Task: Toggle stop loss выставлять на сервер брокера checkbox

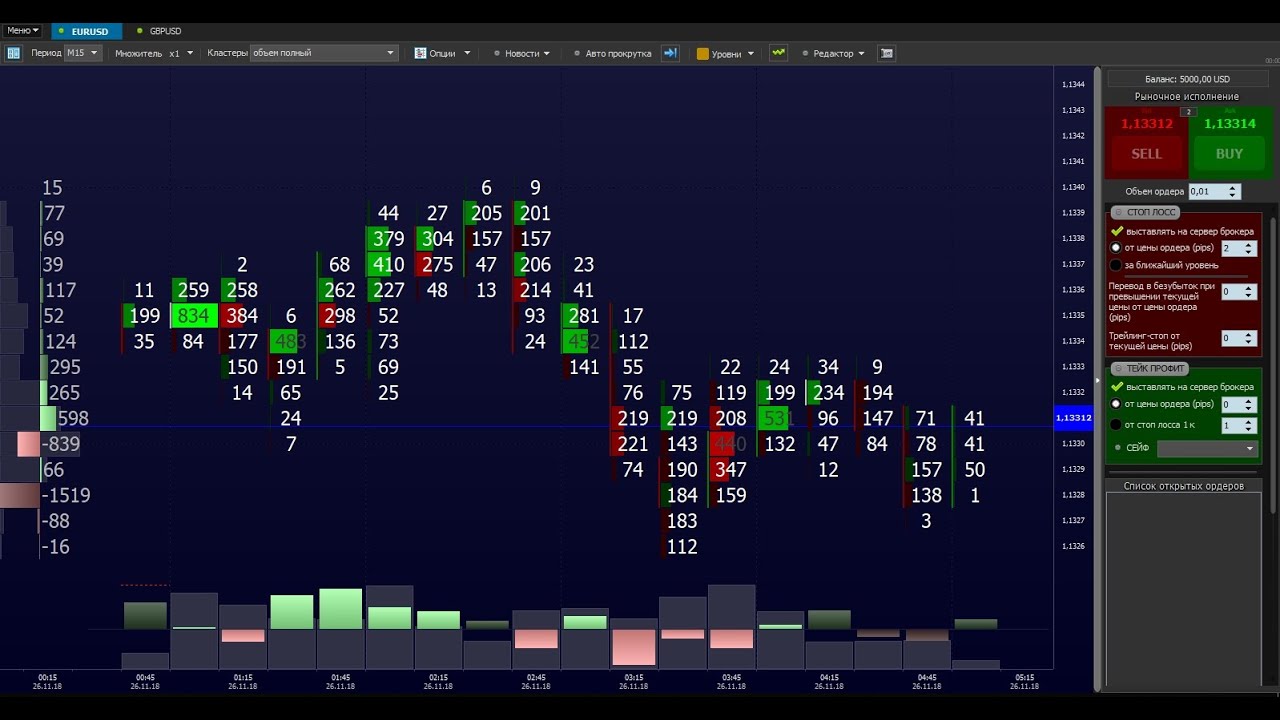Action: (1118, 231)
